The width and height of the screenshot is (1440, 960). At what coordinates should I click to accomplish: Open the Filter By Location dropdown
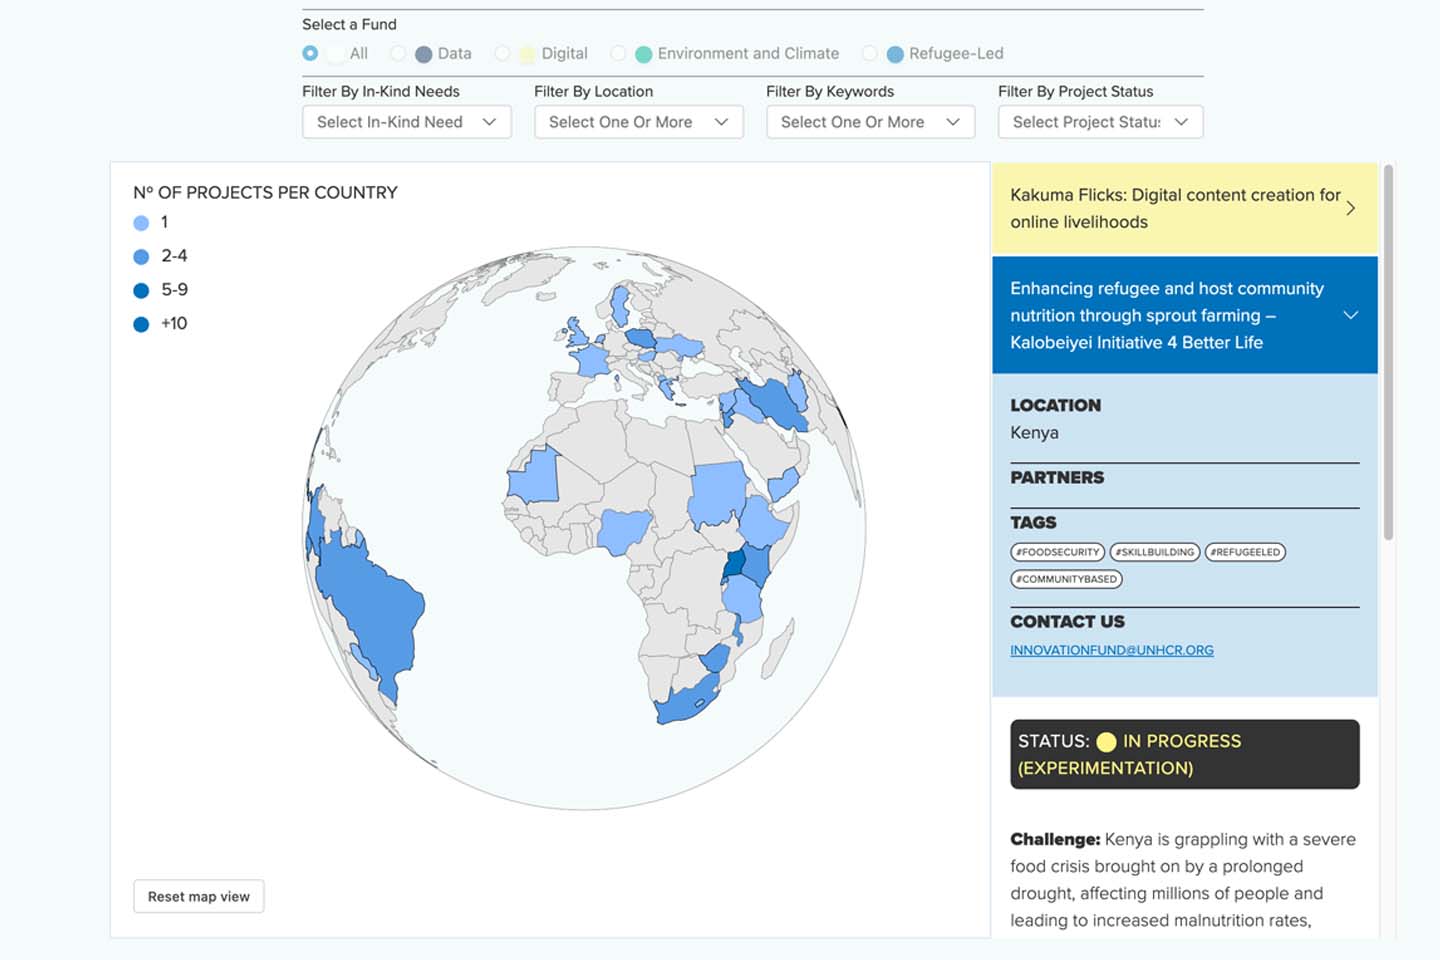638,122
